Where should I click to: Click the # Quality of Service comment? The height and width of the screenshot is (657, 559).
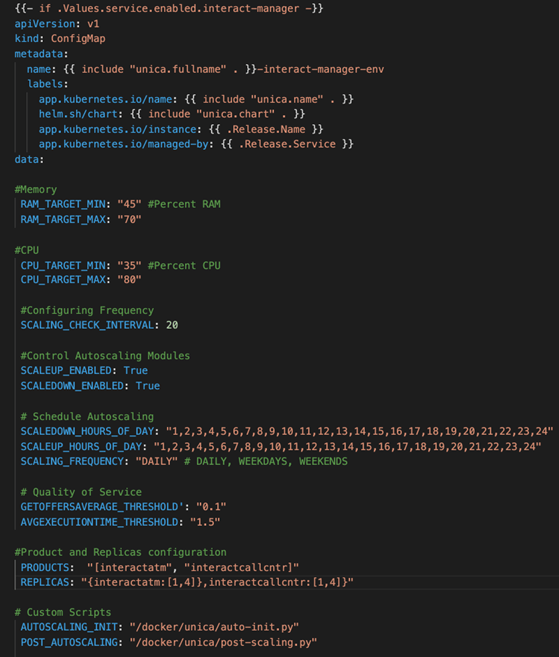click(x=81, y=492)
